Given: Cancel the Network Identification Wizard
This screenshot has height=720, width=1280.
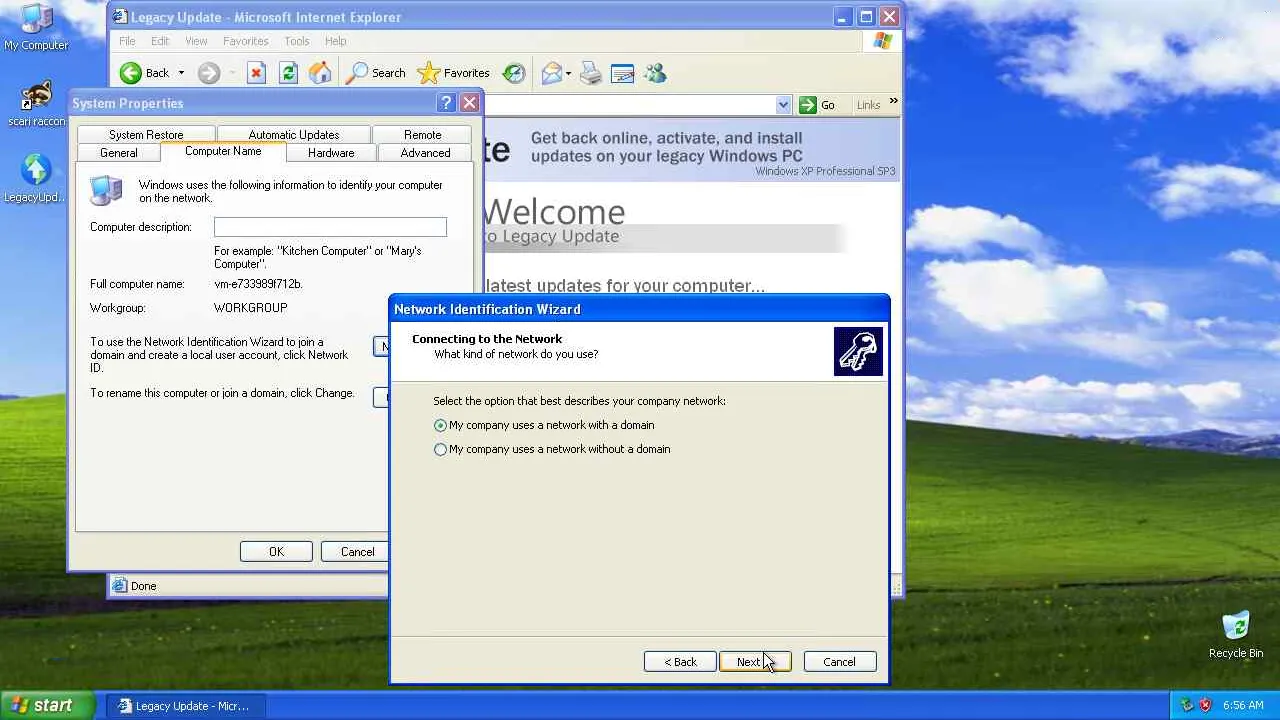Looking at the screenshot, I should [839, 662].
